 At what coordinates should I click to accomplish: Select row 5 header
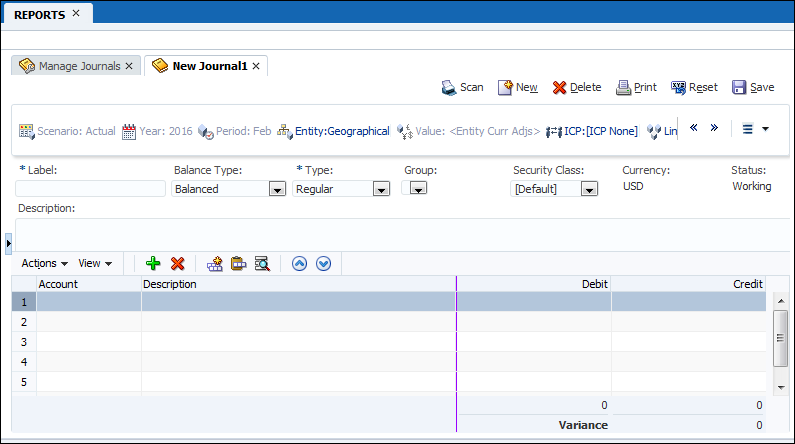coord(24,382)
